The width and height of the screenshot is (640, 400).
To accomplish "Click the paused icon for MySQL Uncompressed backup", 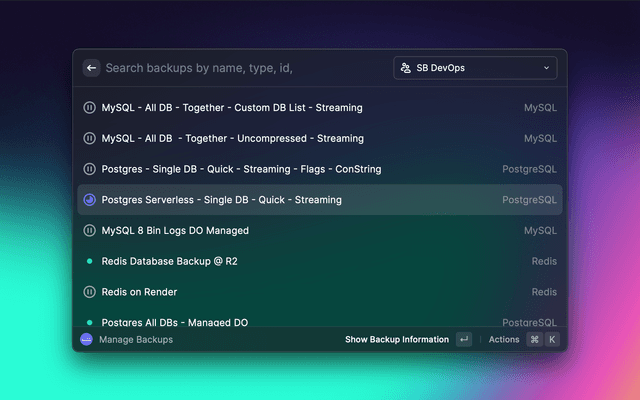I will tap(89, 138).
